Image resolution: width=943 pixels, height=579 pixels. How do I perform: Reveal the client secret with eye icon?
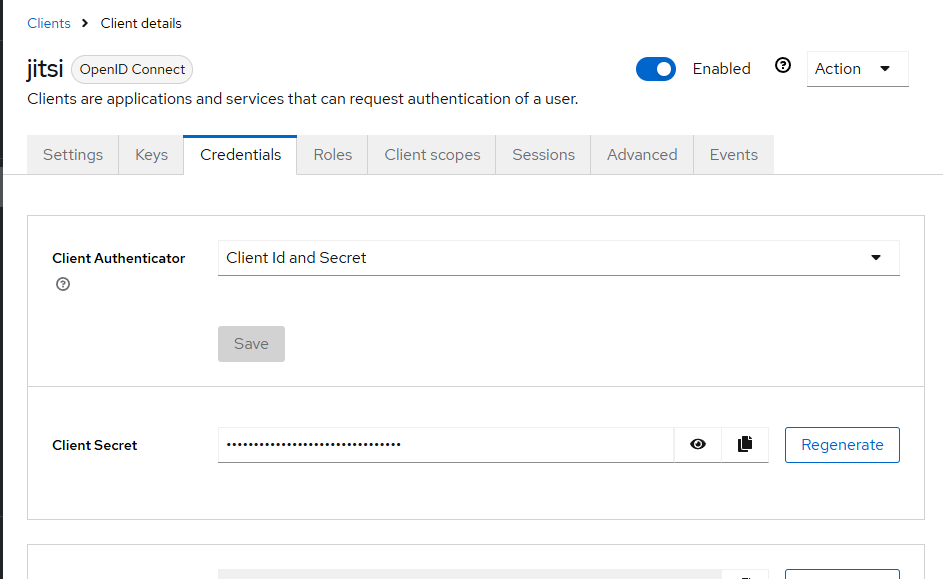(698, 445)
